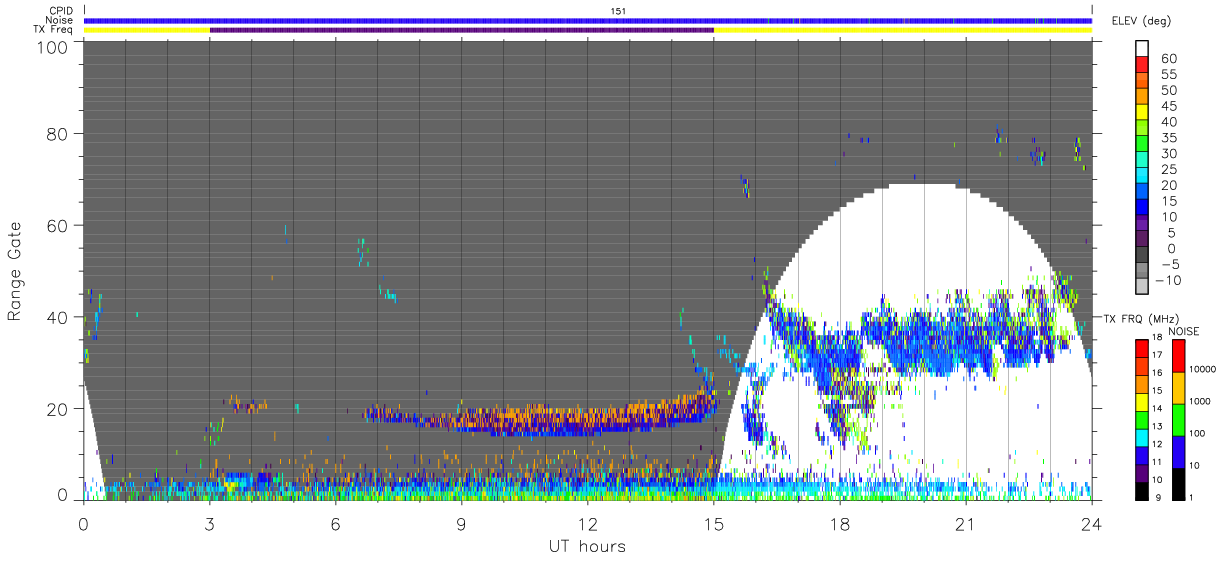
Task: Click the 60 label on Range Gate axis
Action: click(57, 225)
